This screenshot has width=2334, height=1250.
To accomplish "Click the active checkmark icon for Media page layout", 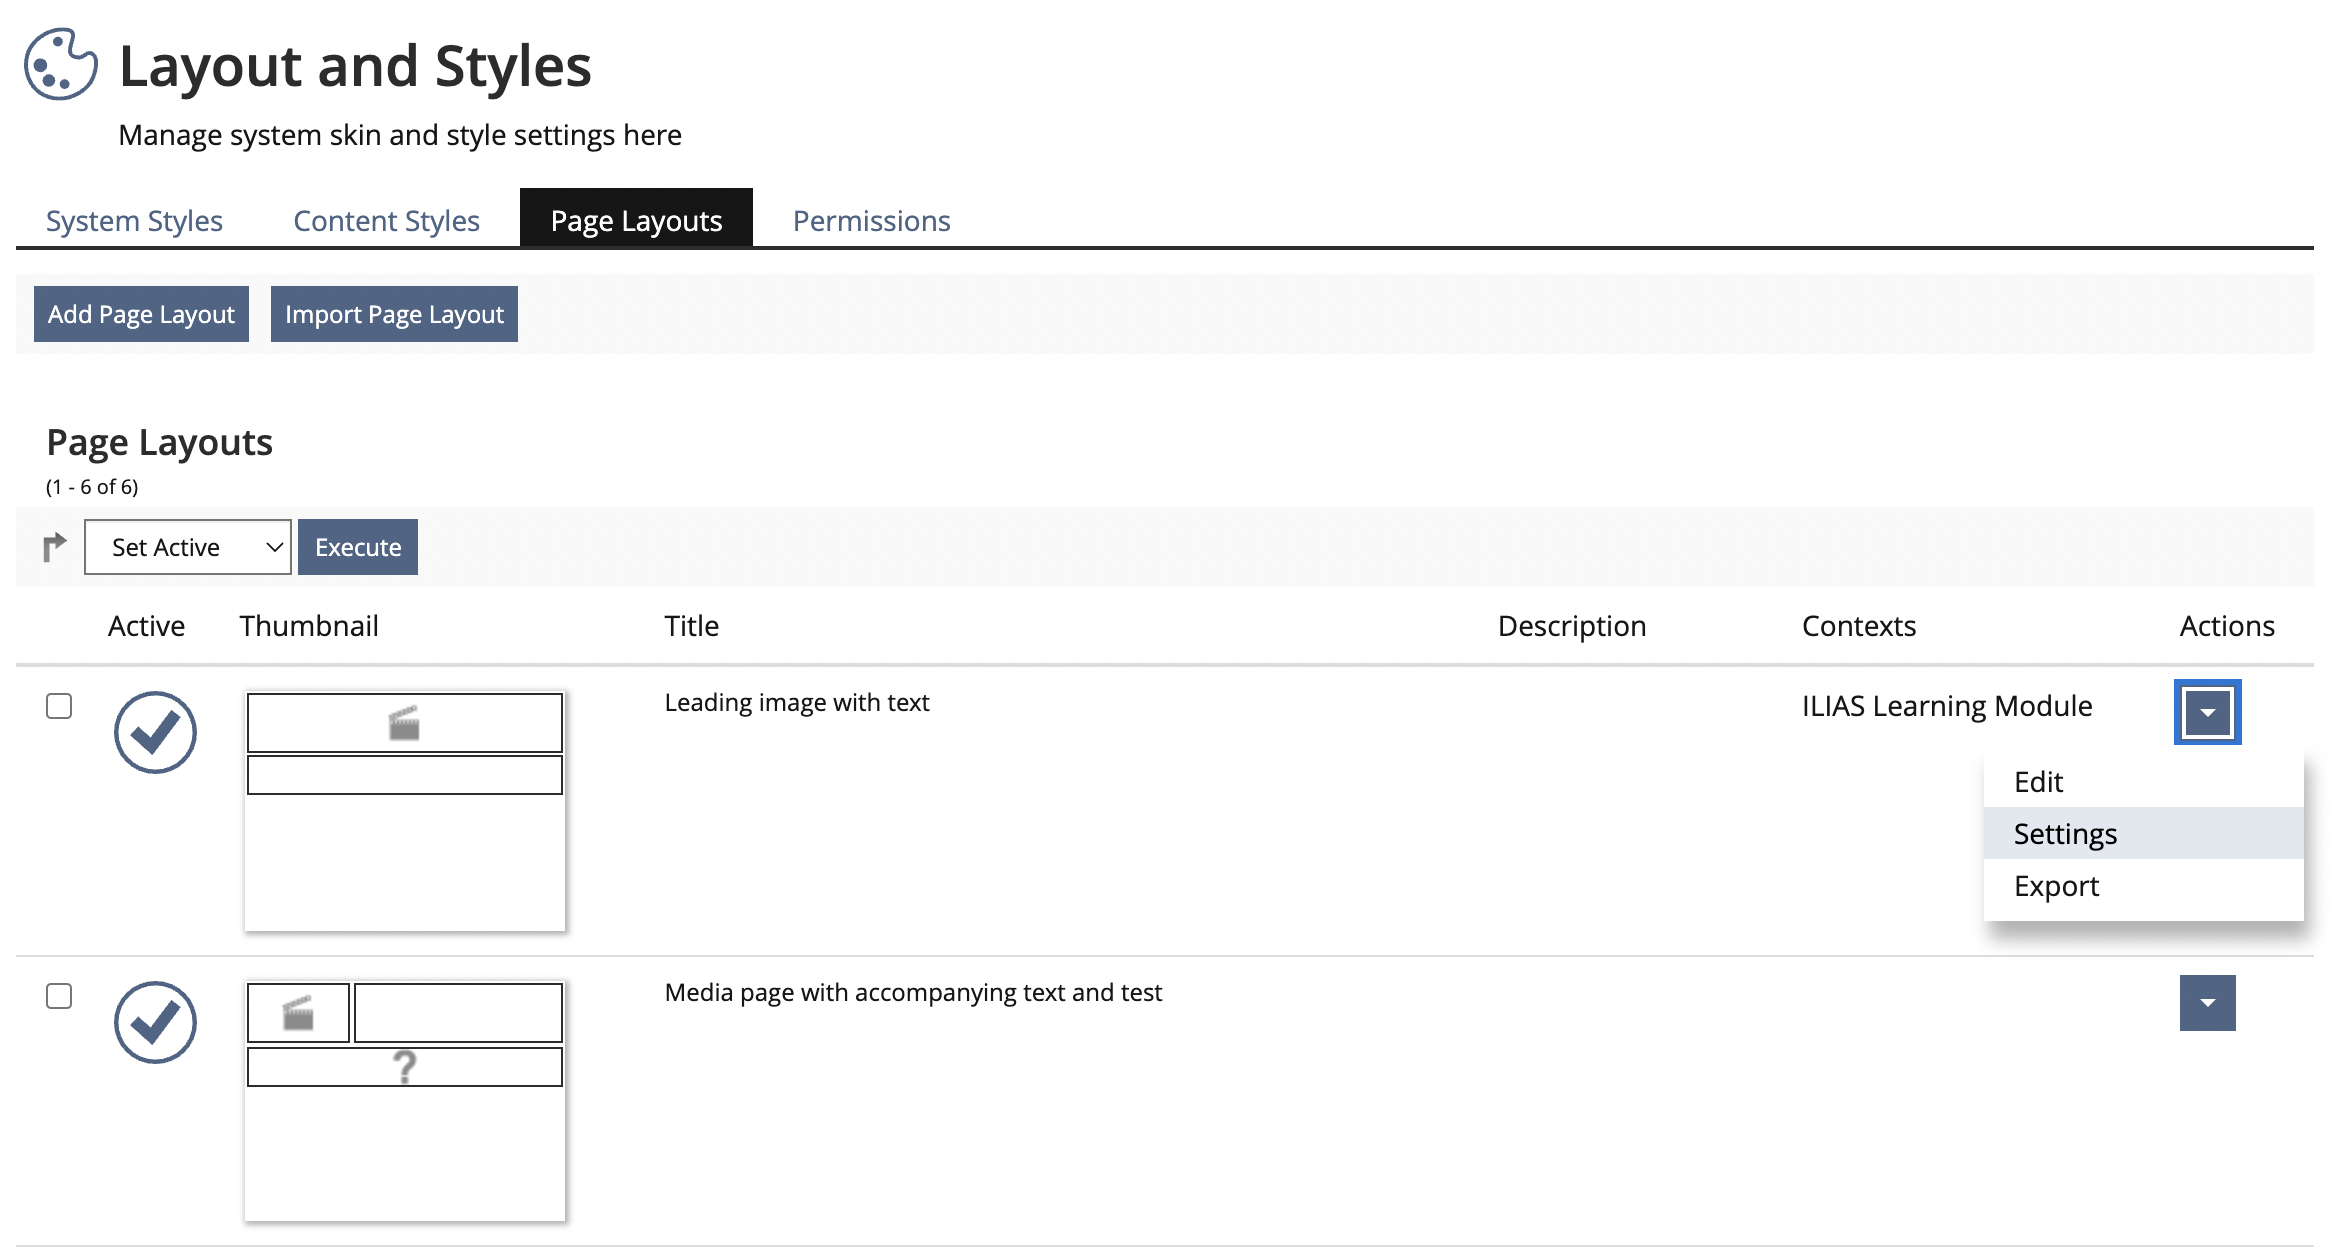I will [155, 1022].
